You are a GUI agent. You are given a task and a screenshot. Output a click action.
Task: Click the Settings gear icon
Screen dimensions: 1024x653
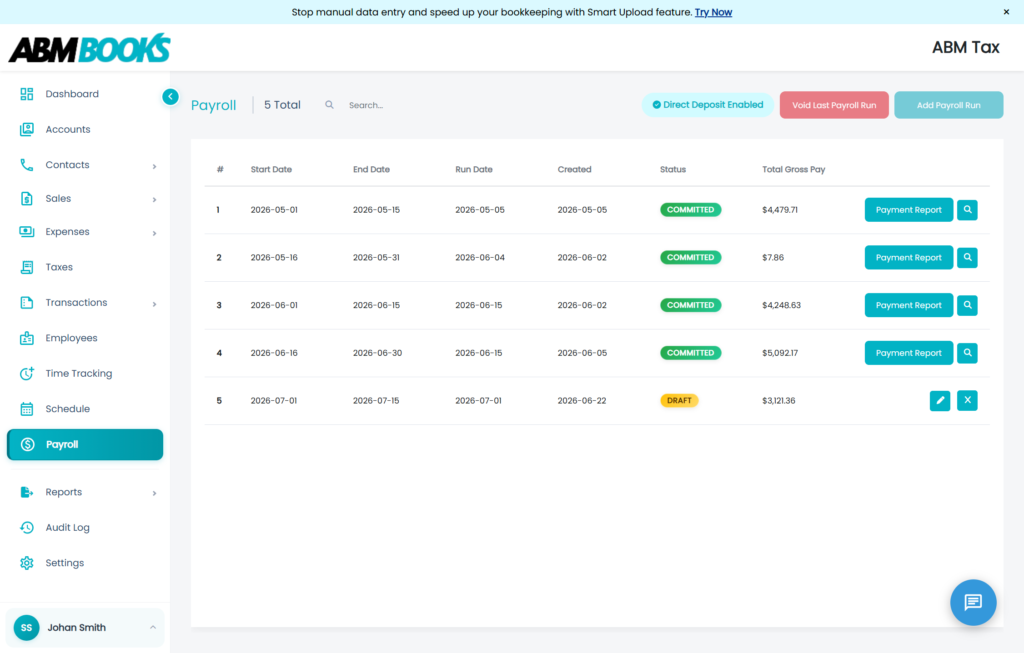pos(27,563)
